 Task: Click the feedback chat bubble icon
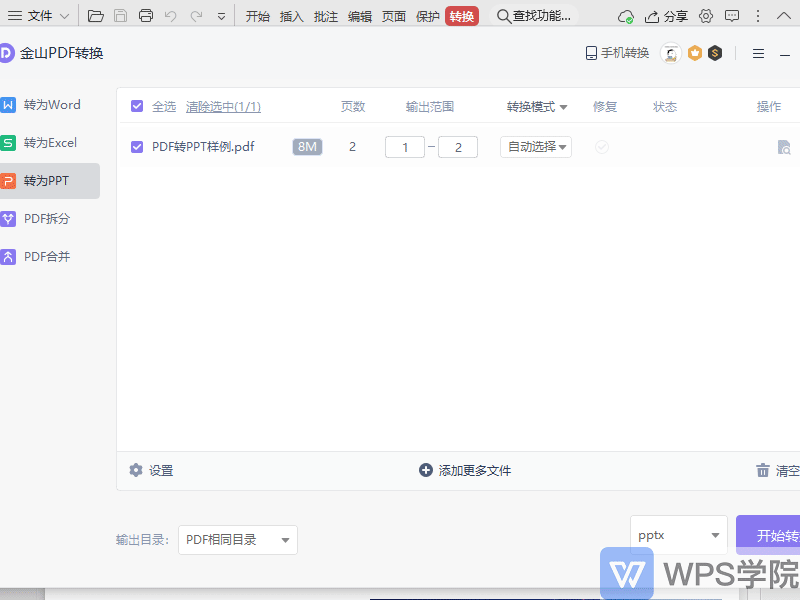(x=732, y=16)
